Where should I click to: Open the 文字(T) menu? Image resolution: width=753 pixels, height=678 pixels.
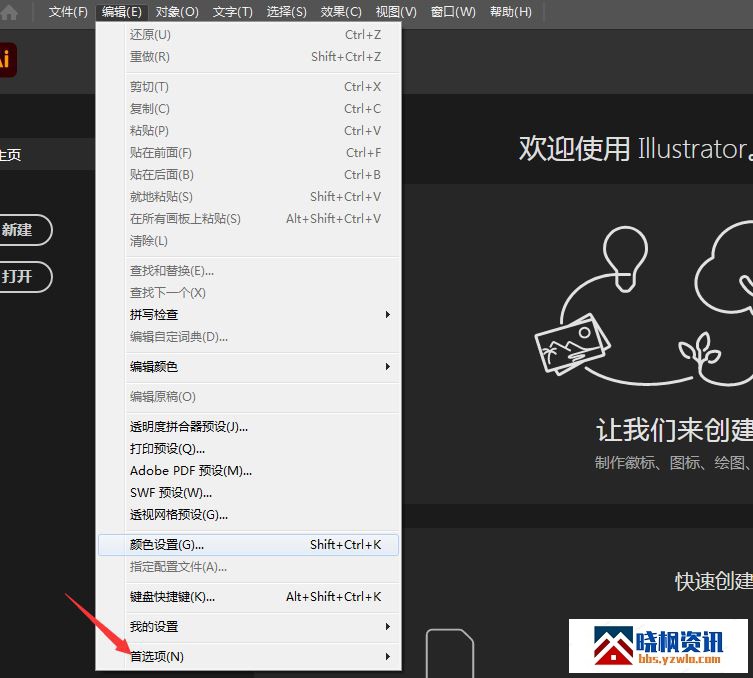pos(232,12)
